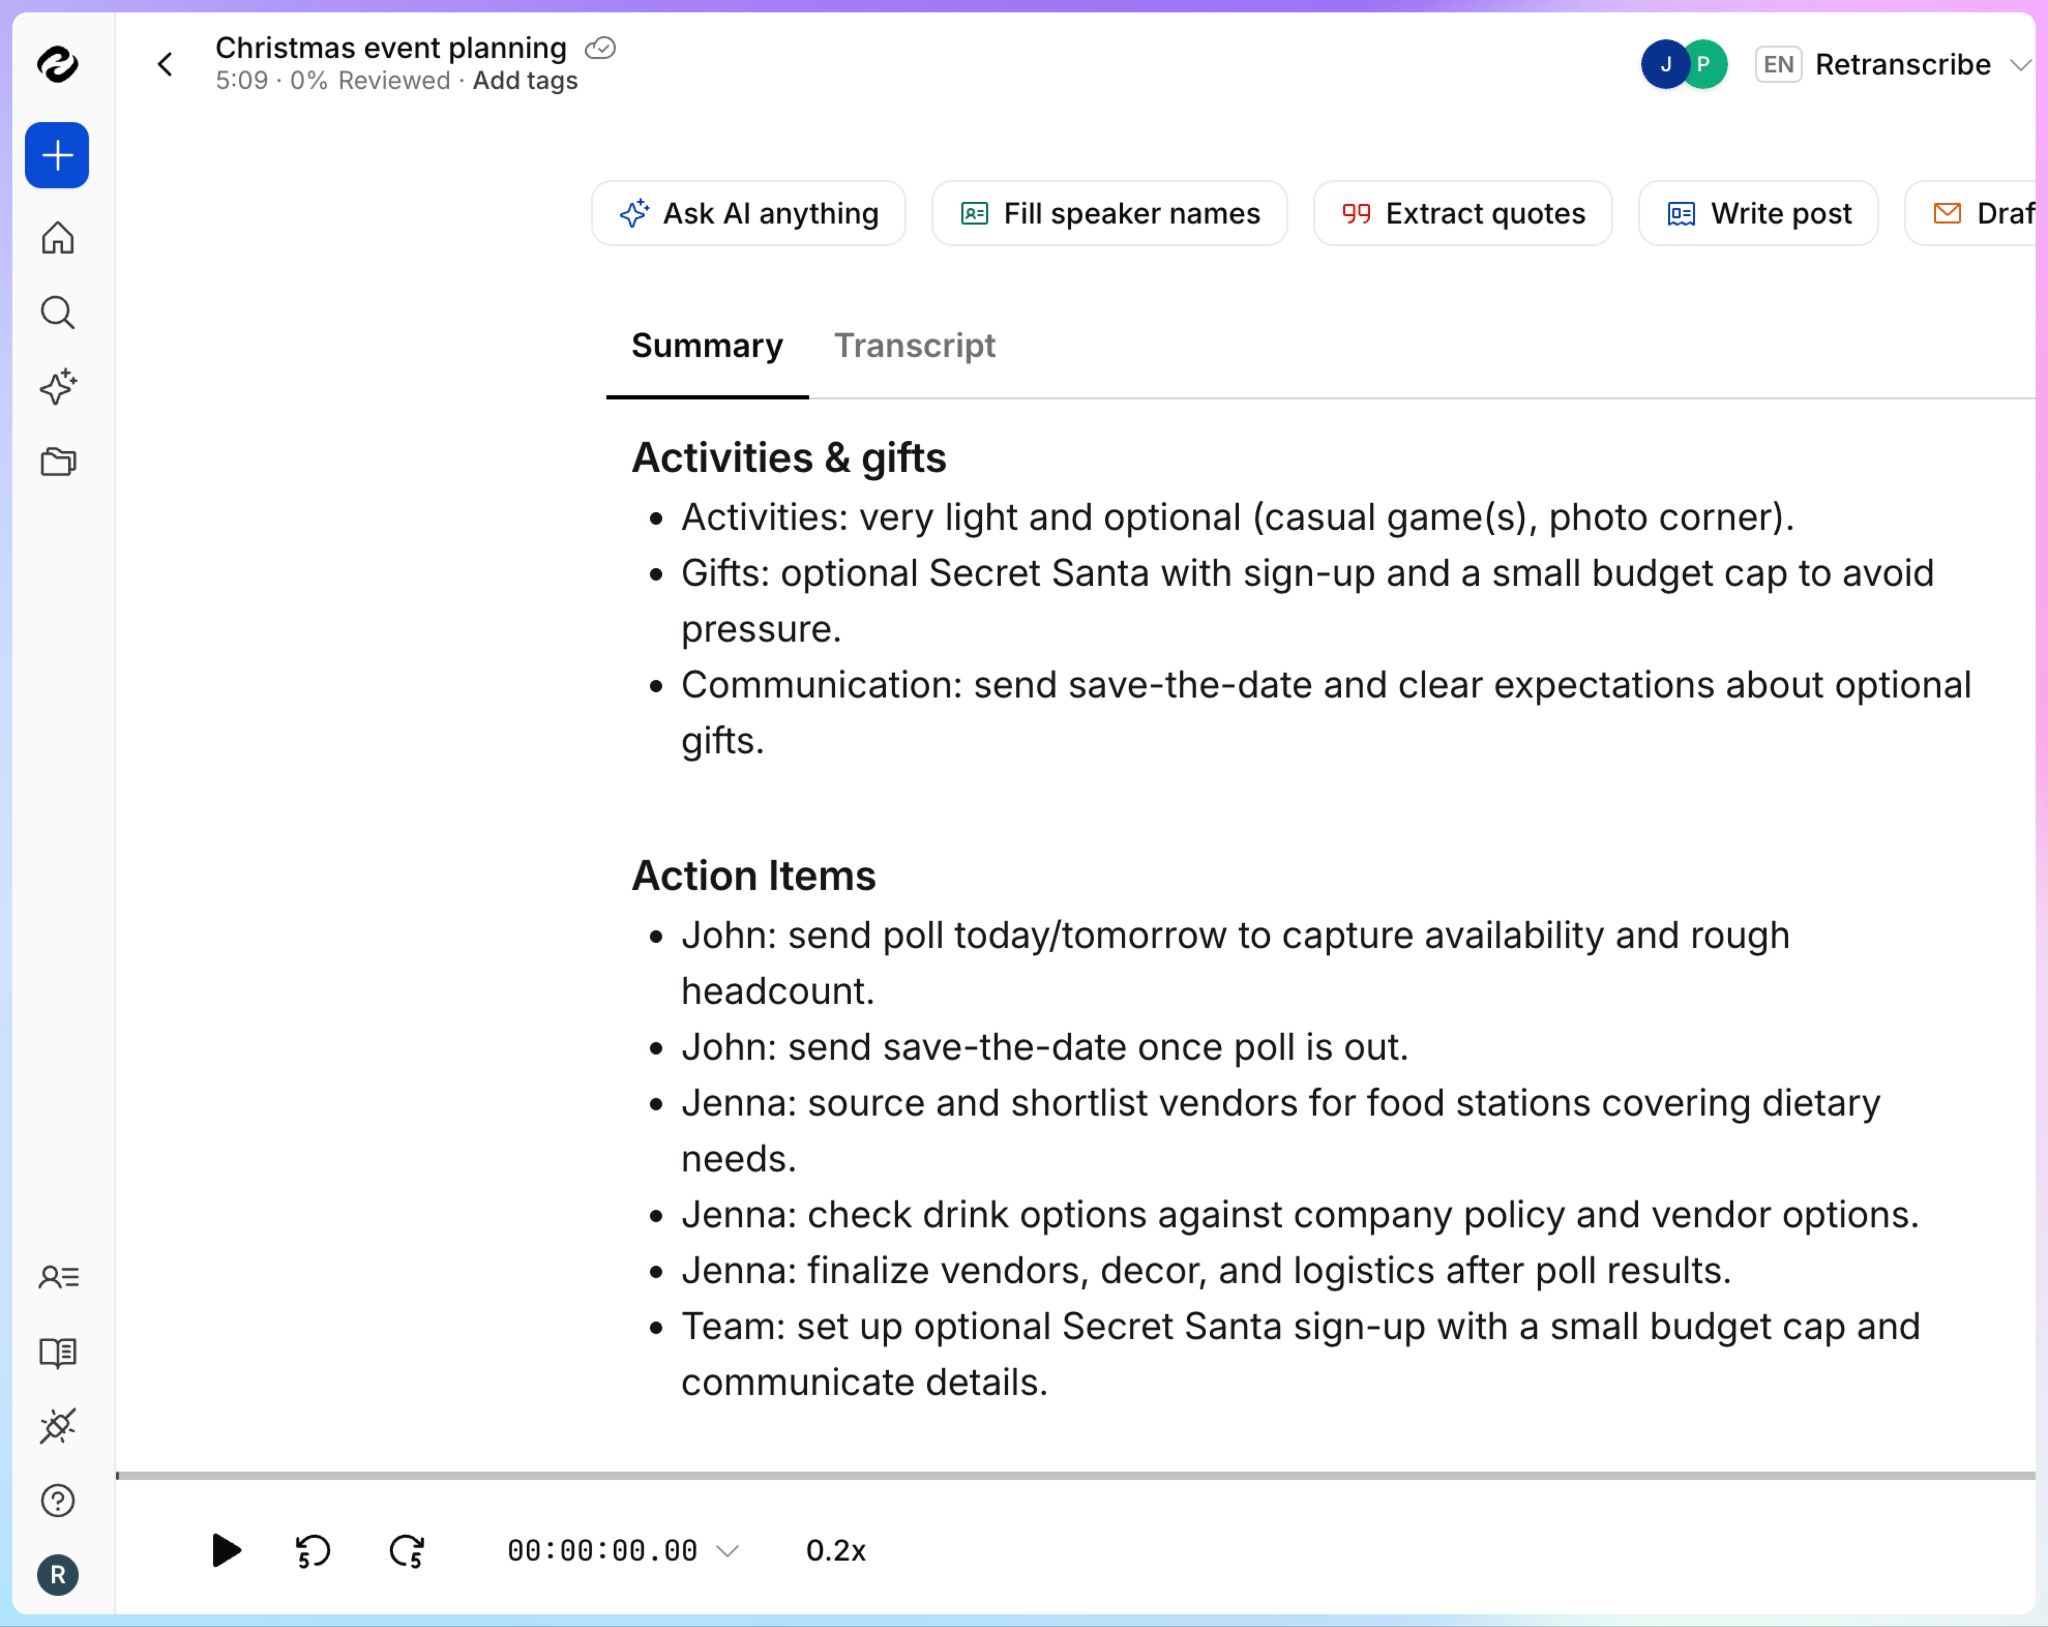Open the R user profile avatar
This screenshot has height=1627, width=2048.
(x=57, y=1575)
